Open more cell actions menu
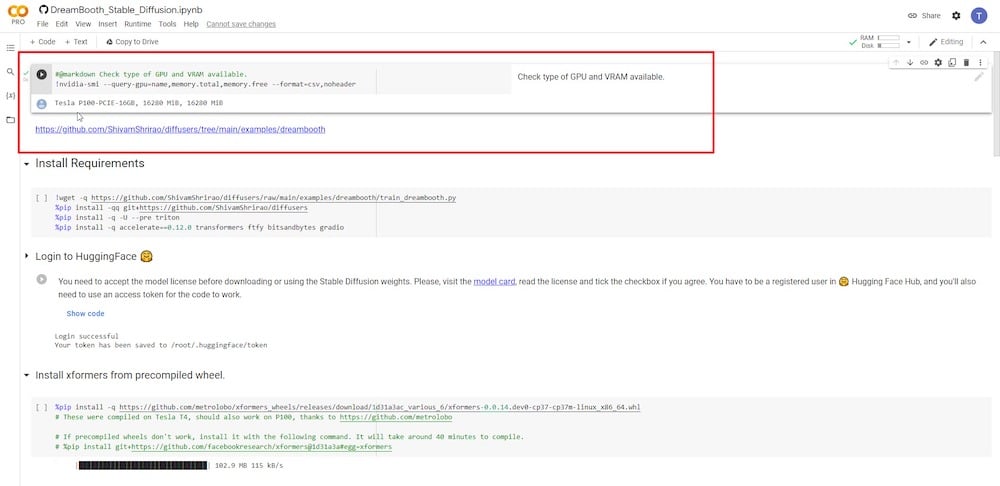1000x486 pixels. [x=980, y=63]
